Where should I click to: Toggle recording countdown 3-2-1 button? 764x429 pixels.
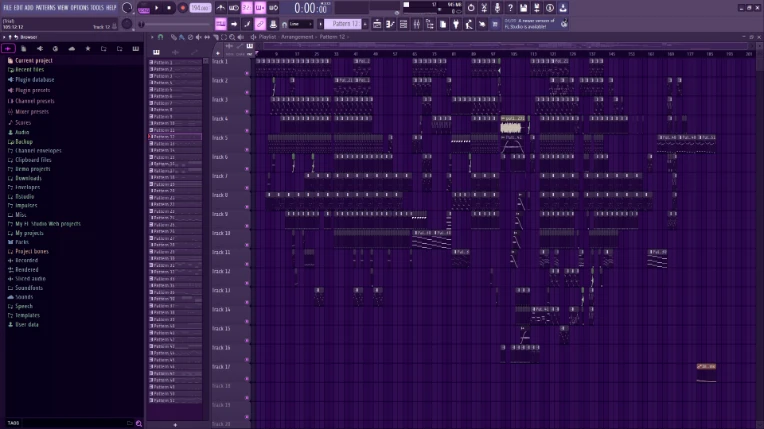pos(247,8)
